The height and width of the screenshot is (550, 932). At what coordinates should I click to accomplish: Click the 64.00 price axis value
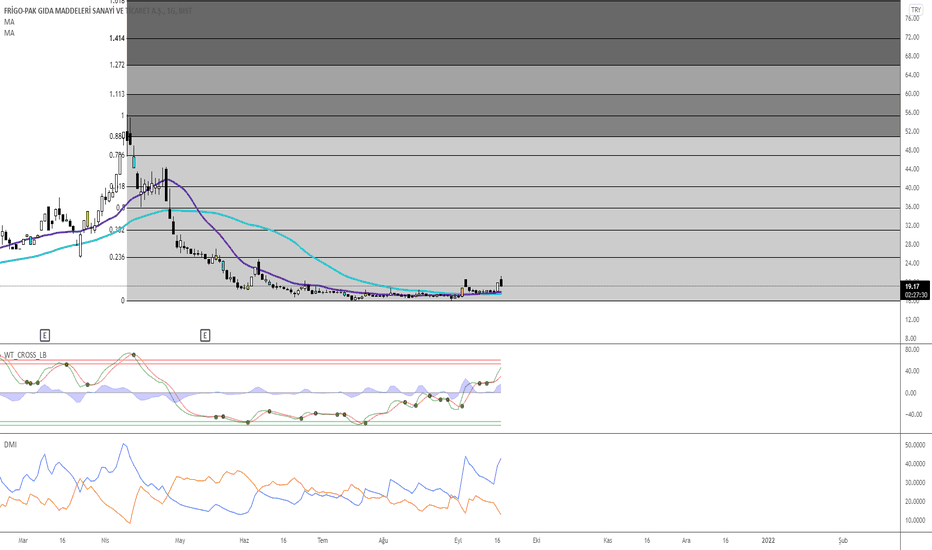(x=912, y=75)
